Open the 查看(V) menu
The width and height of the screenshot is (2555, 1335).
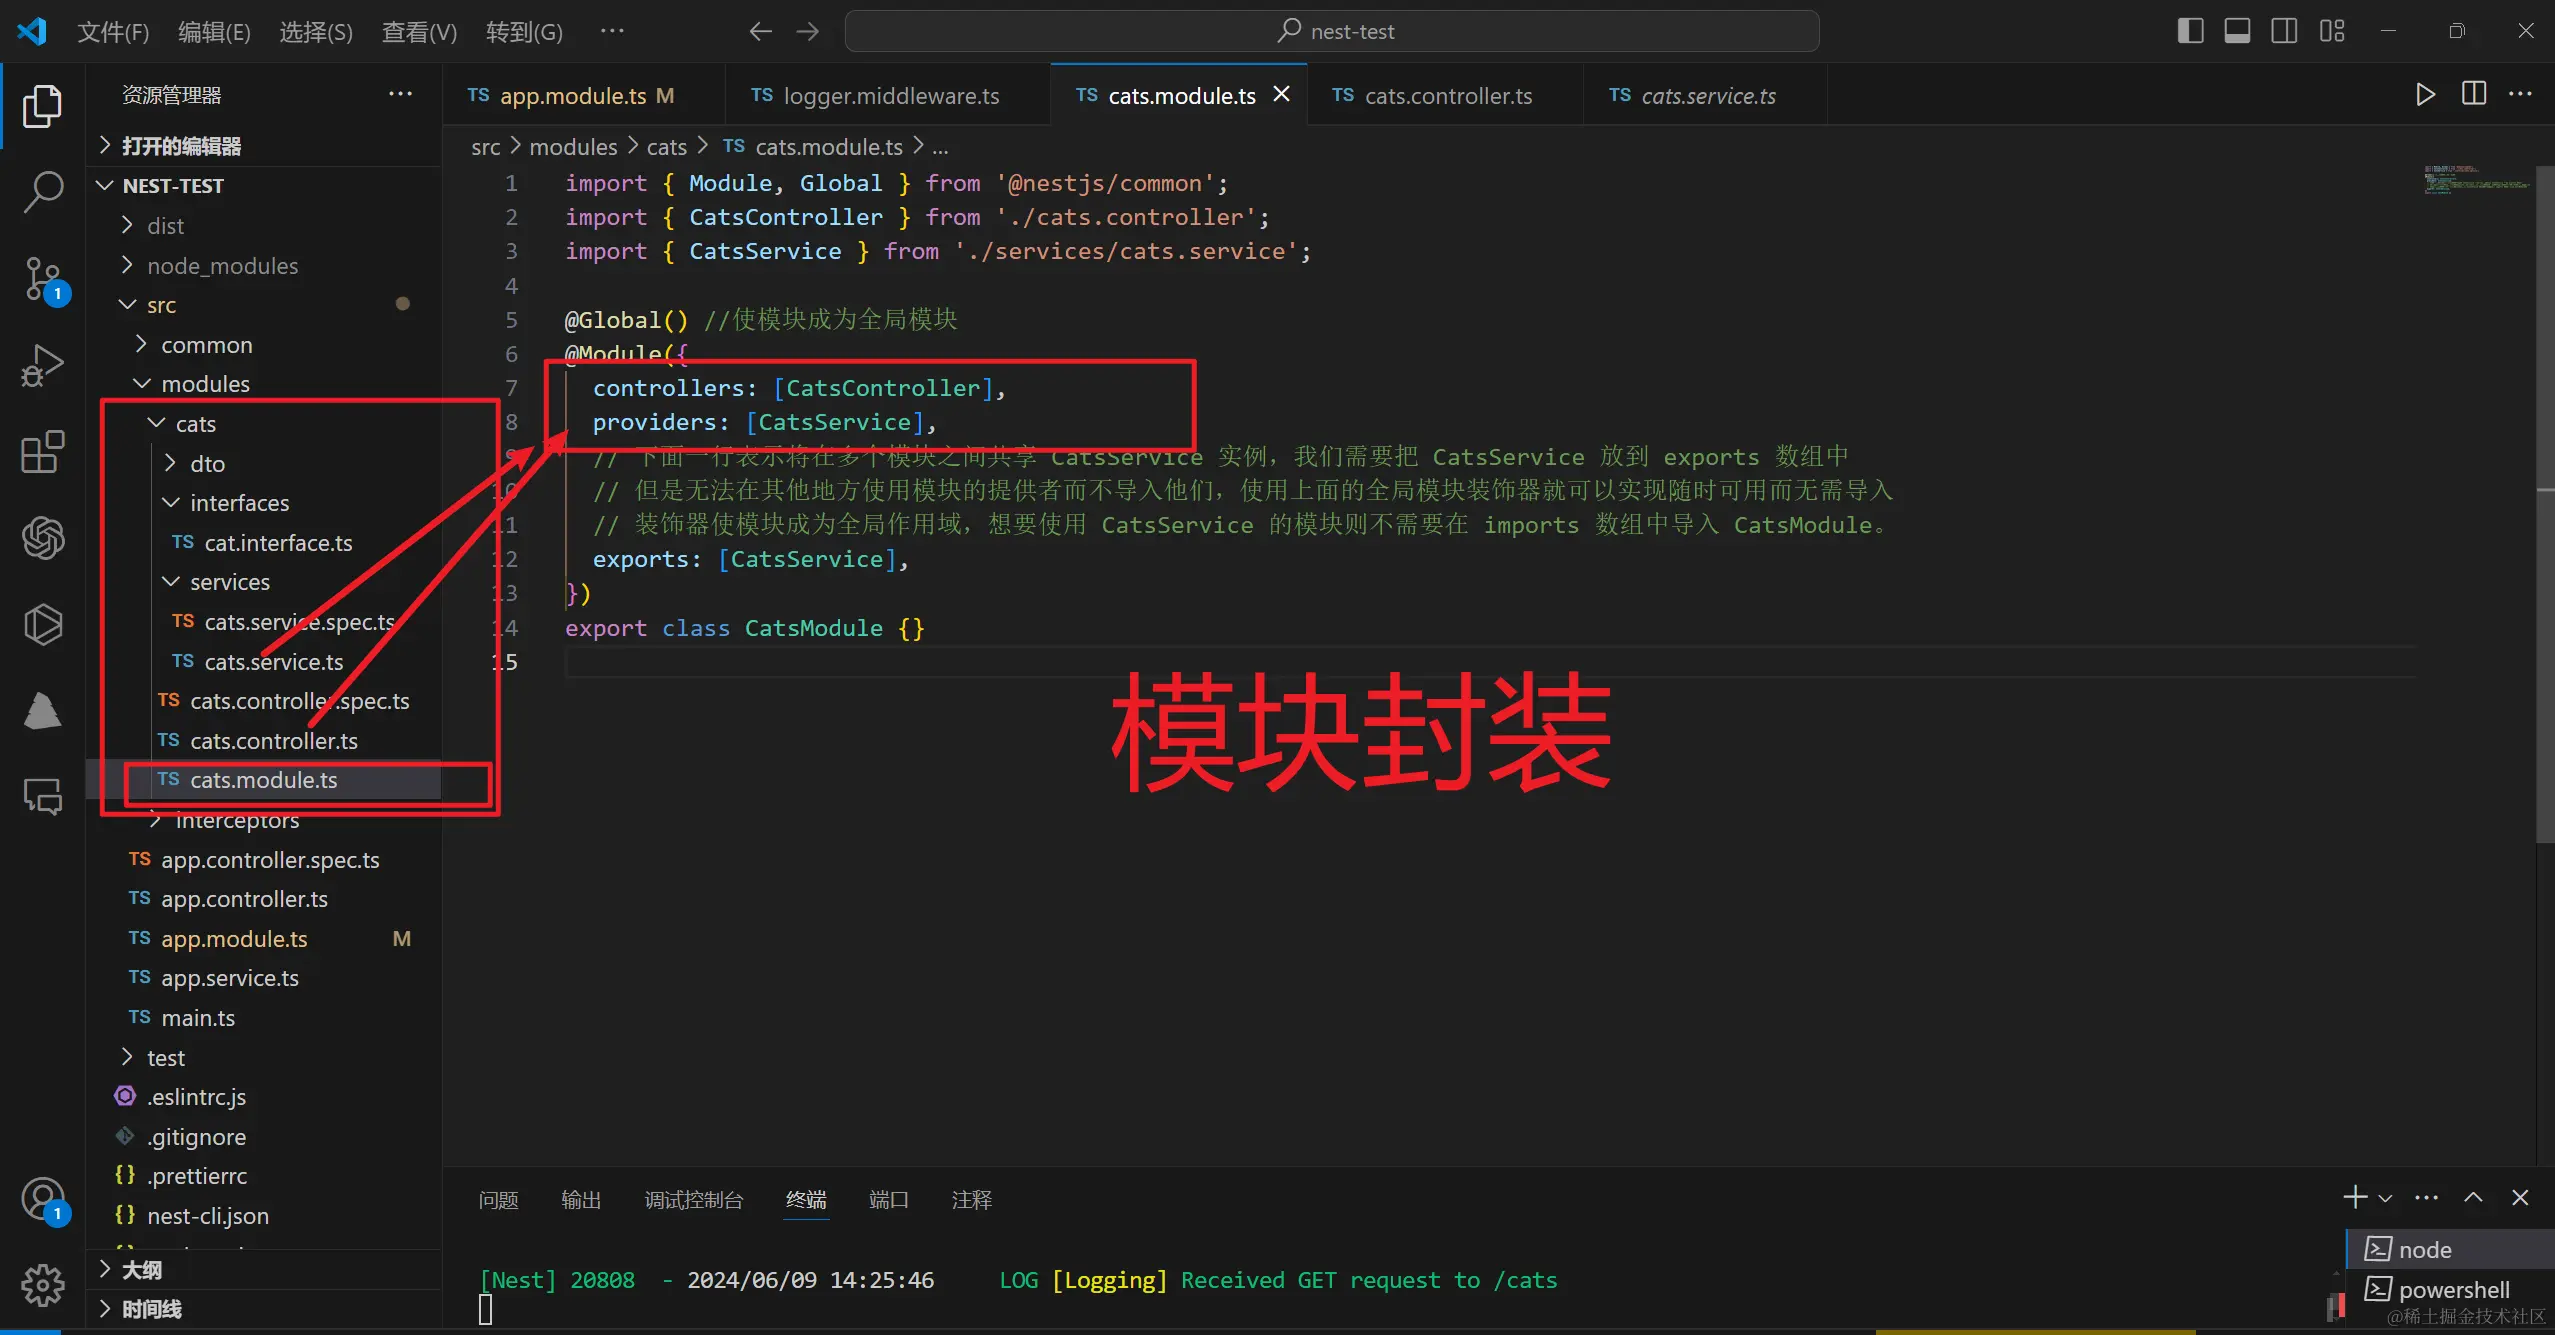[x=419, y=32]
